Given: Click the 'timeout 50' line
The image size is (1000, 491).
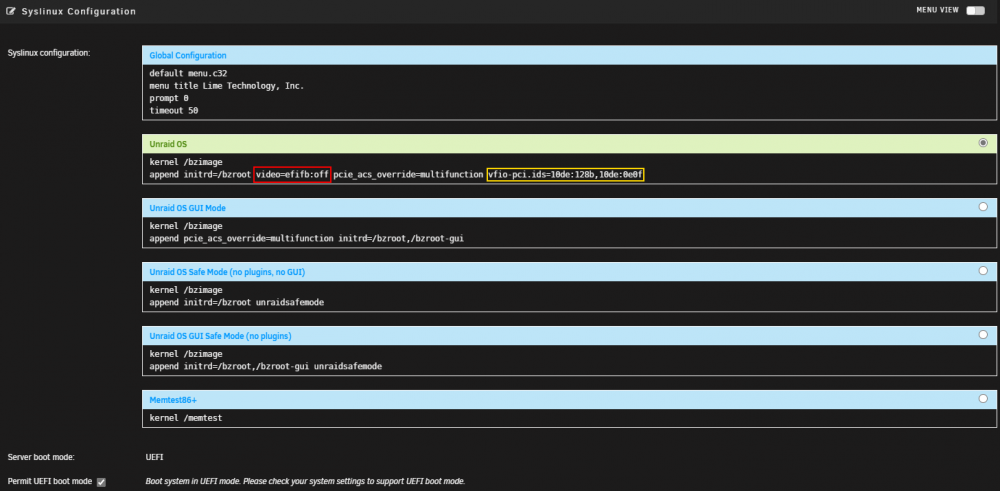Looking at the screenshot, I should click(173, 110).
